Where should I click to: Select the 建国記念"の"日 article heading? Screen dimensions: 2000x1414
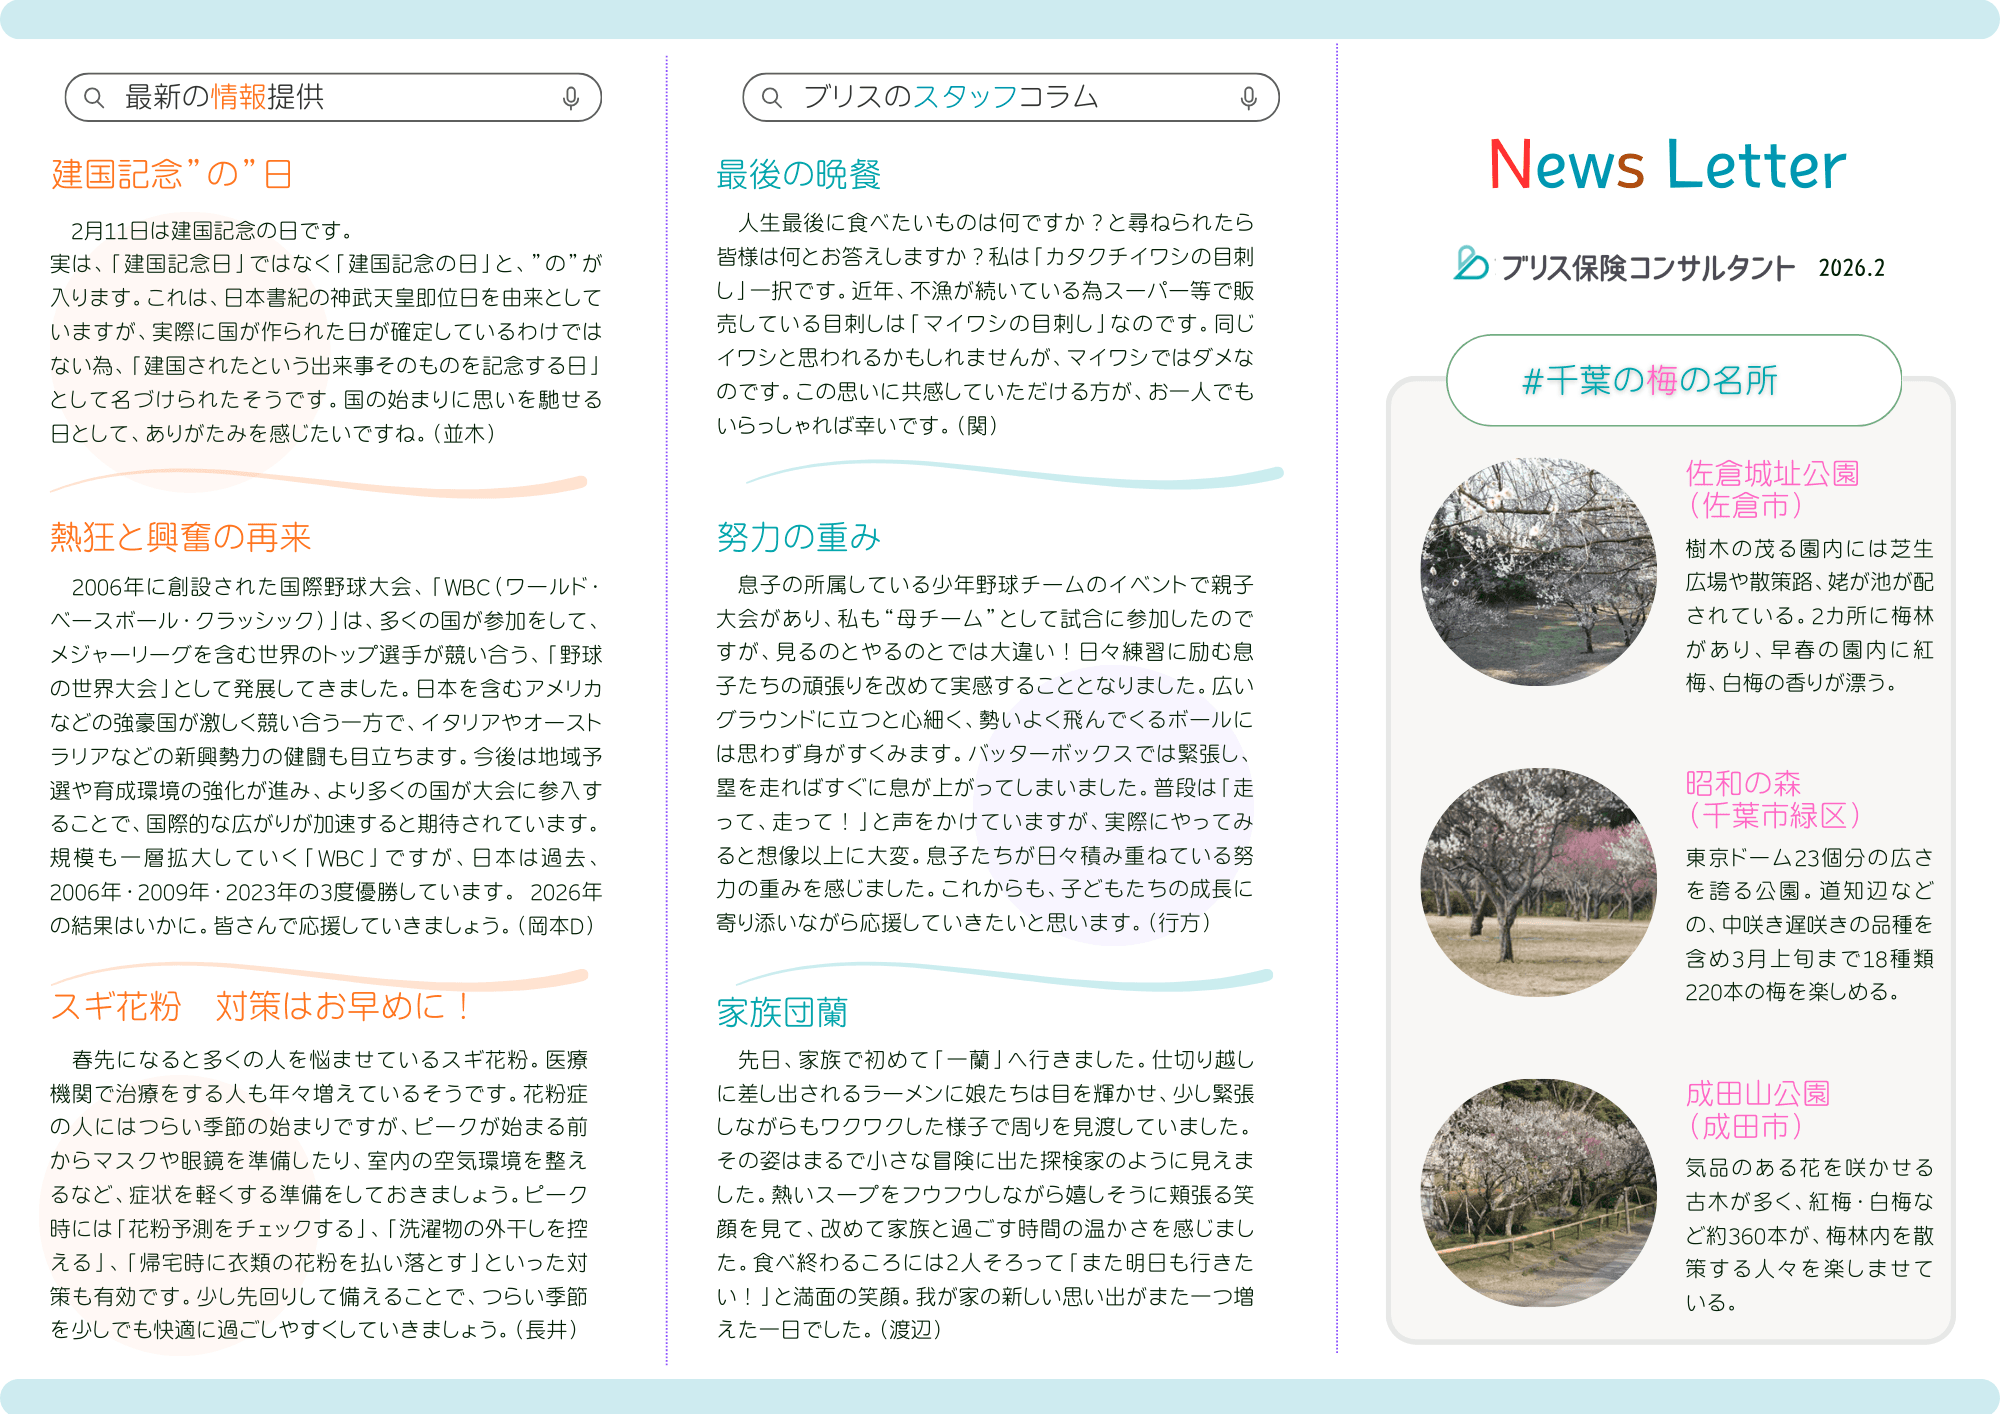171,174
